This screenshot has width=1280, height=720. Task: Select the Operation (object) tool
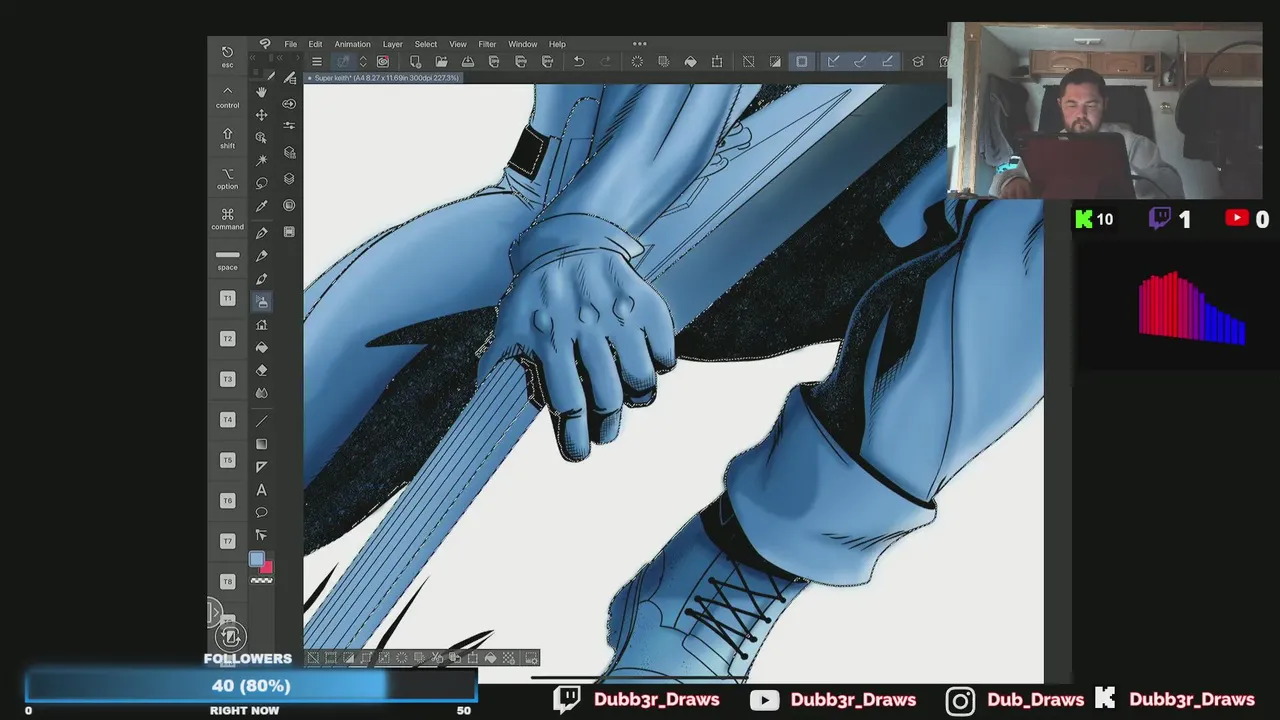tap(261, 137)
